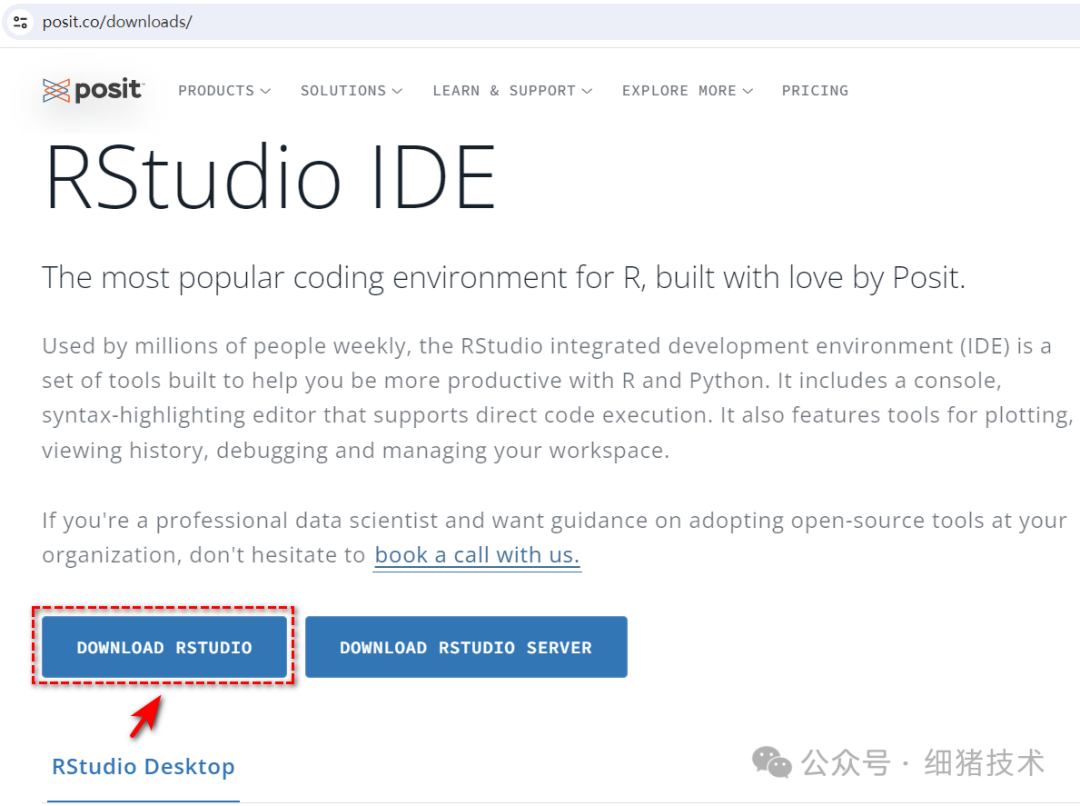This screenshot has height=806, width=1080.
Task: Click the DOWNLOAD RSTUDIO SERVER button
Action: coord(466,647)
